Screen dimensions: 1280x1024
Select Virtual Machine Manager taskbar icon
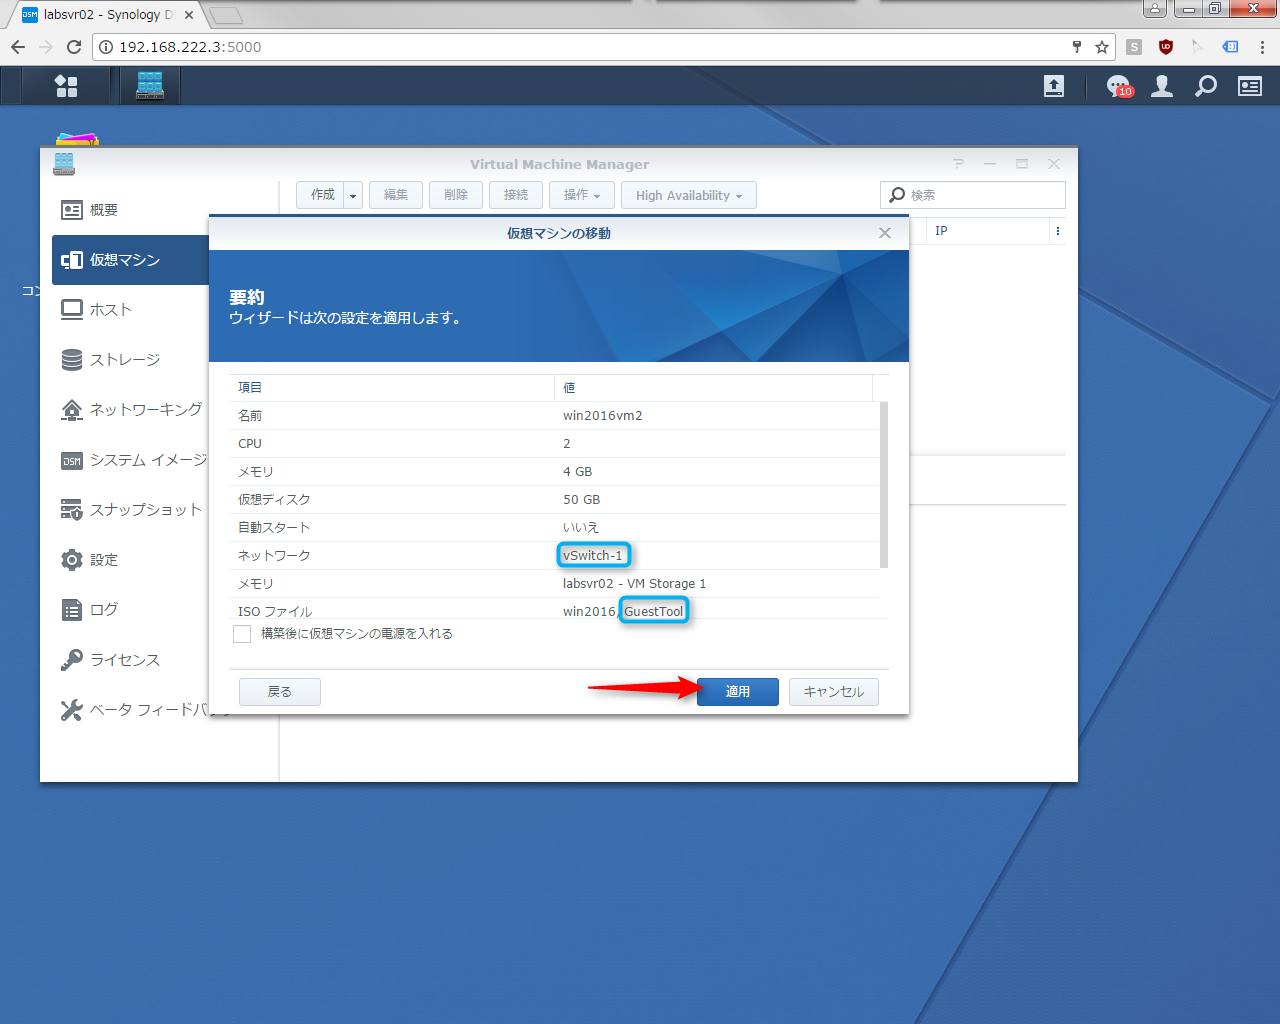coord(150,86)
